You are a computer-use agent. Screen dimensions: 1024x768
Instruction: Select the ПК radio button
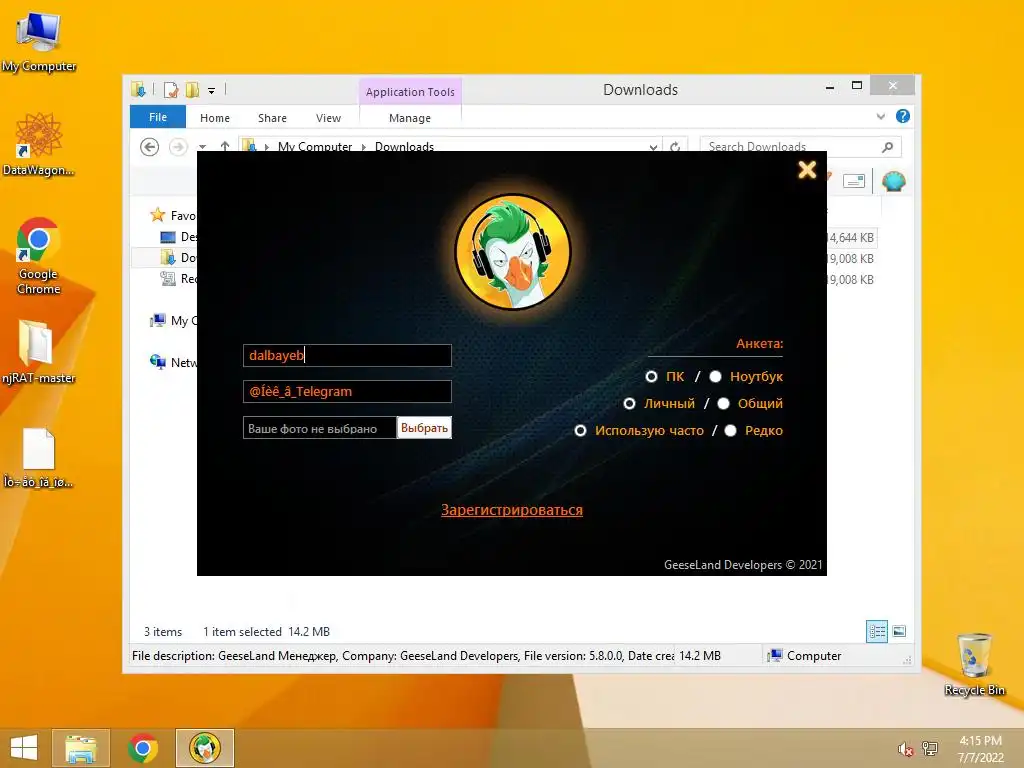pos(651,377)
